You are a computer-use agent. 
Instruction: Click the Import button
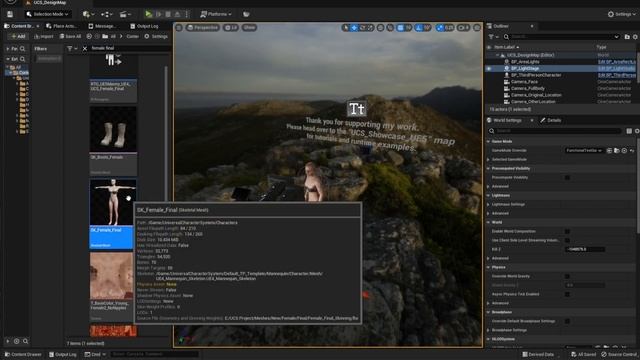tap(44, 36)
